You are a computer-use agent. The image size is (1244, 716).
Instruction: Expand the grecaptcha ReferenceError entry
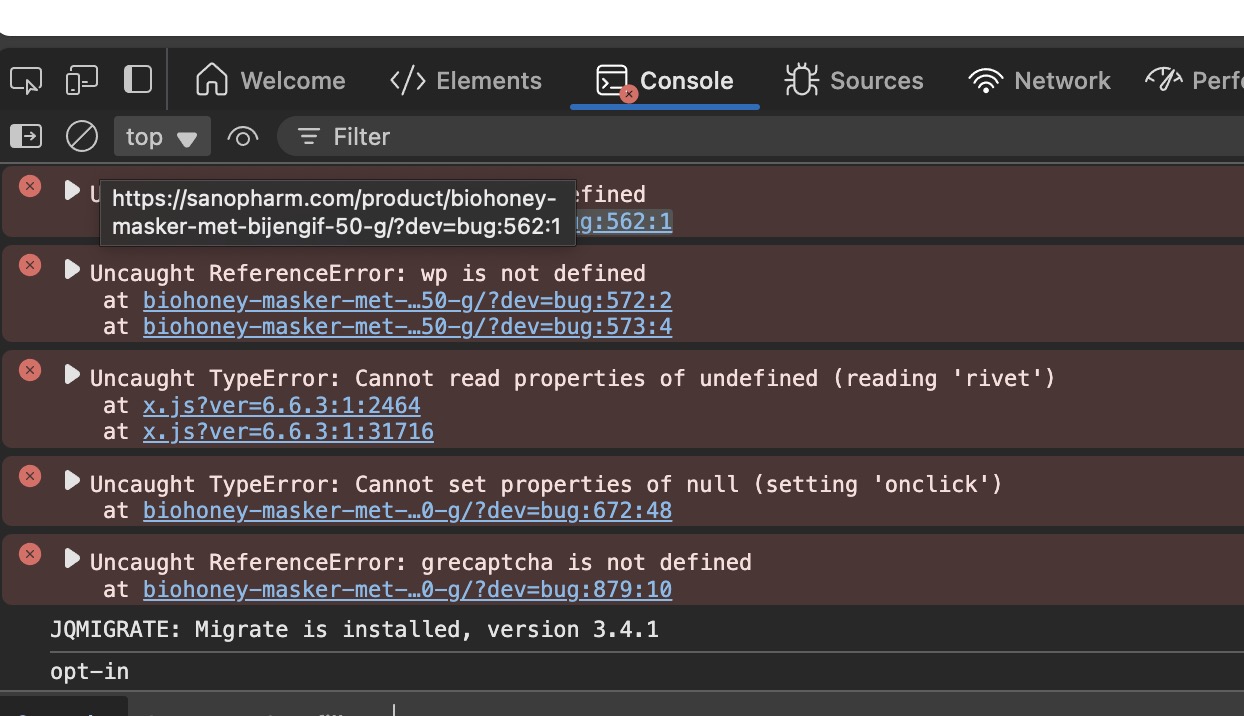tap(71, 558)
